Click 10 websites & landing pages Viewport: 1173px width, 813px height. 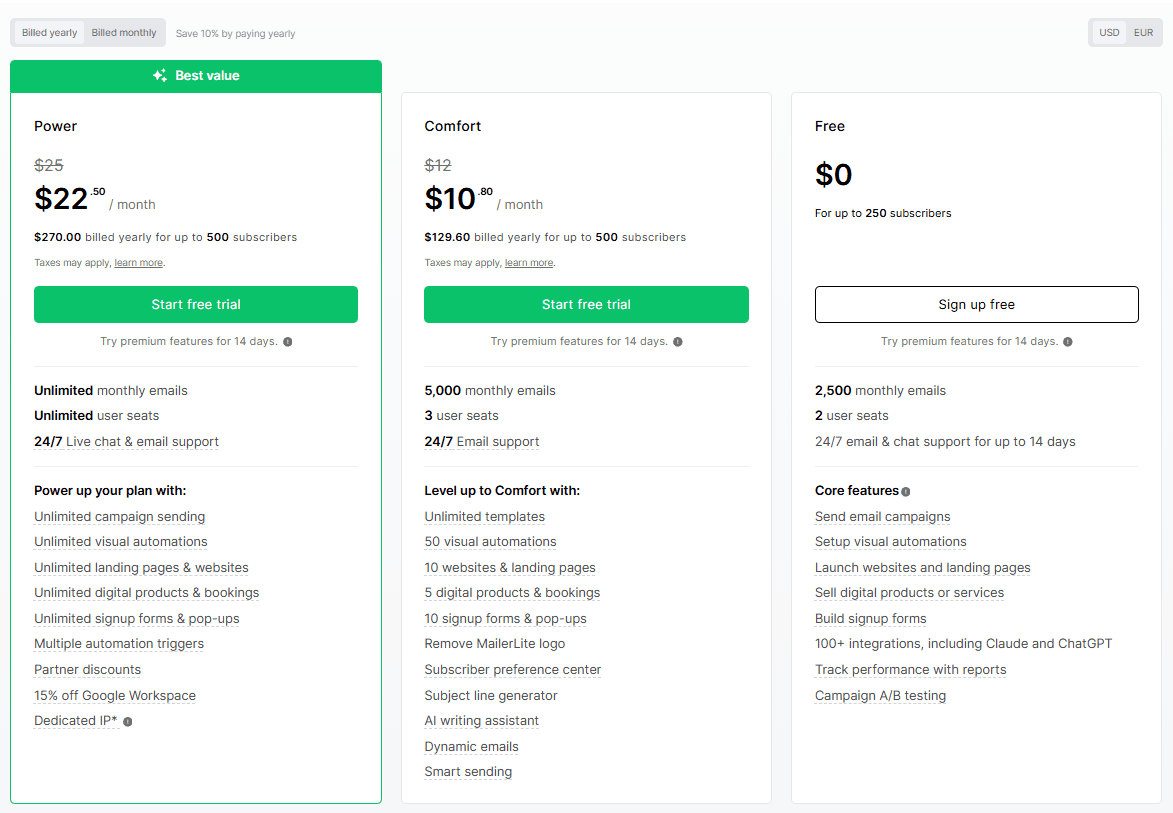point(510,568)
